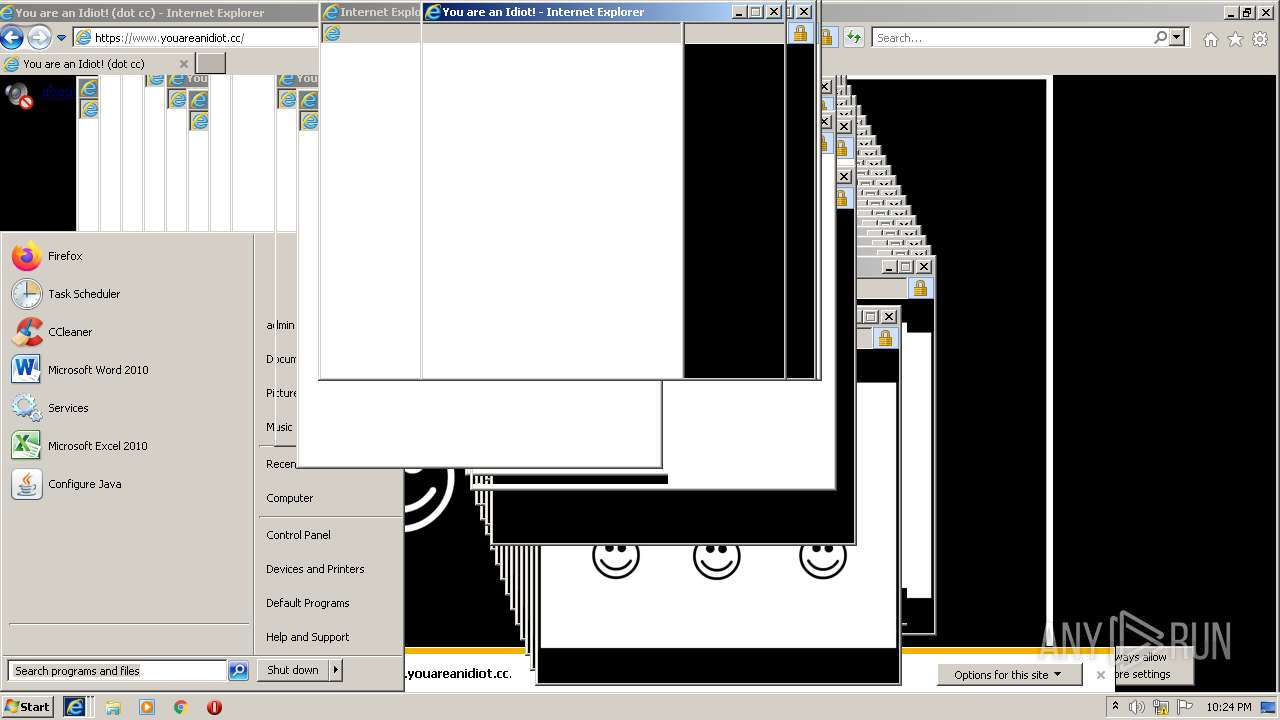Click the magnifier icon in the Search box
Screen dimensions: 1280x720
pyautogui.click(x=1160, y=37)
